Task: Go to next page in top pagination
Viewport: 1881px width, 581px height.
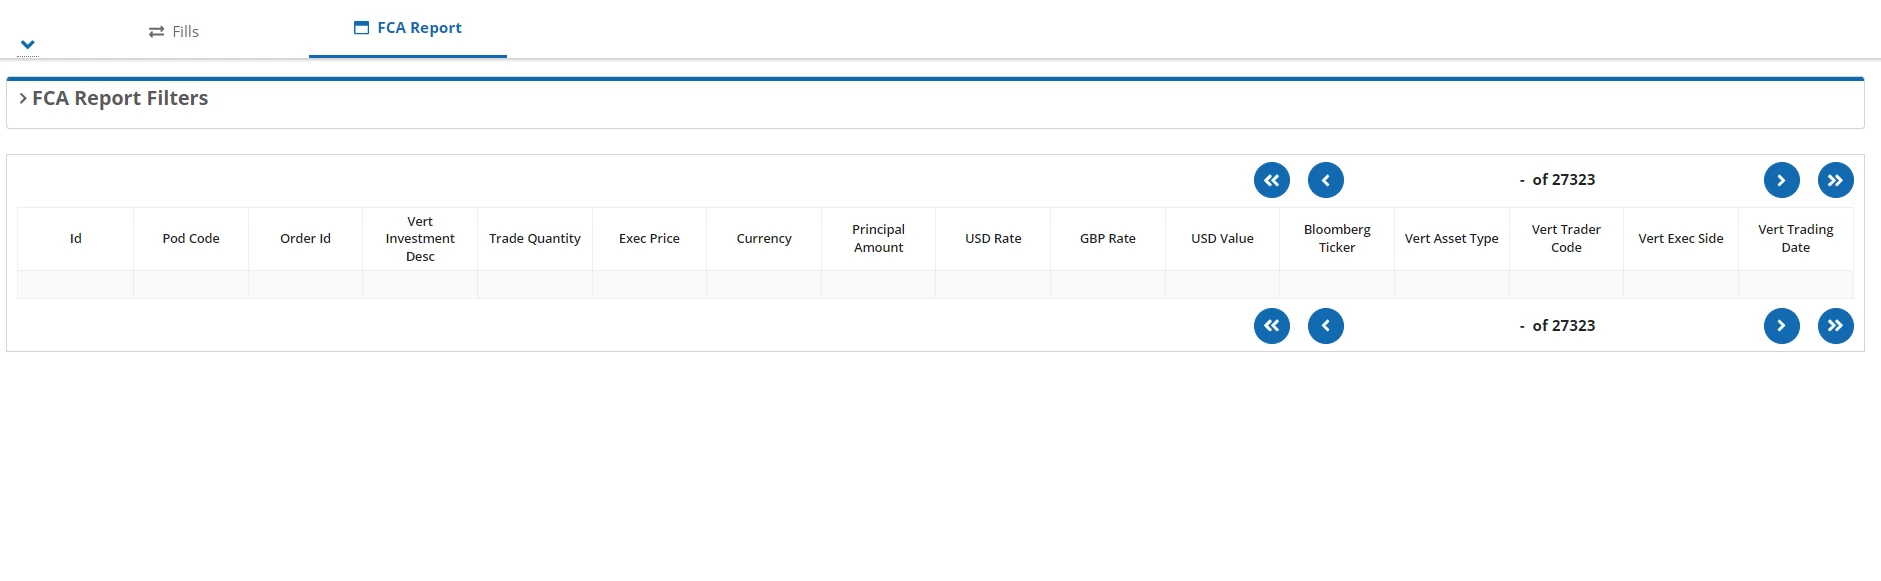Action: 1781,180
